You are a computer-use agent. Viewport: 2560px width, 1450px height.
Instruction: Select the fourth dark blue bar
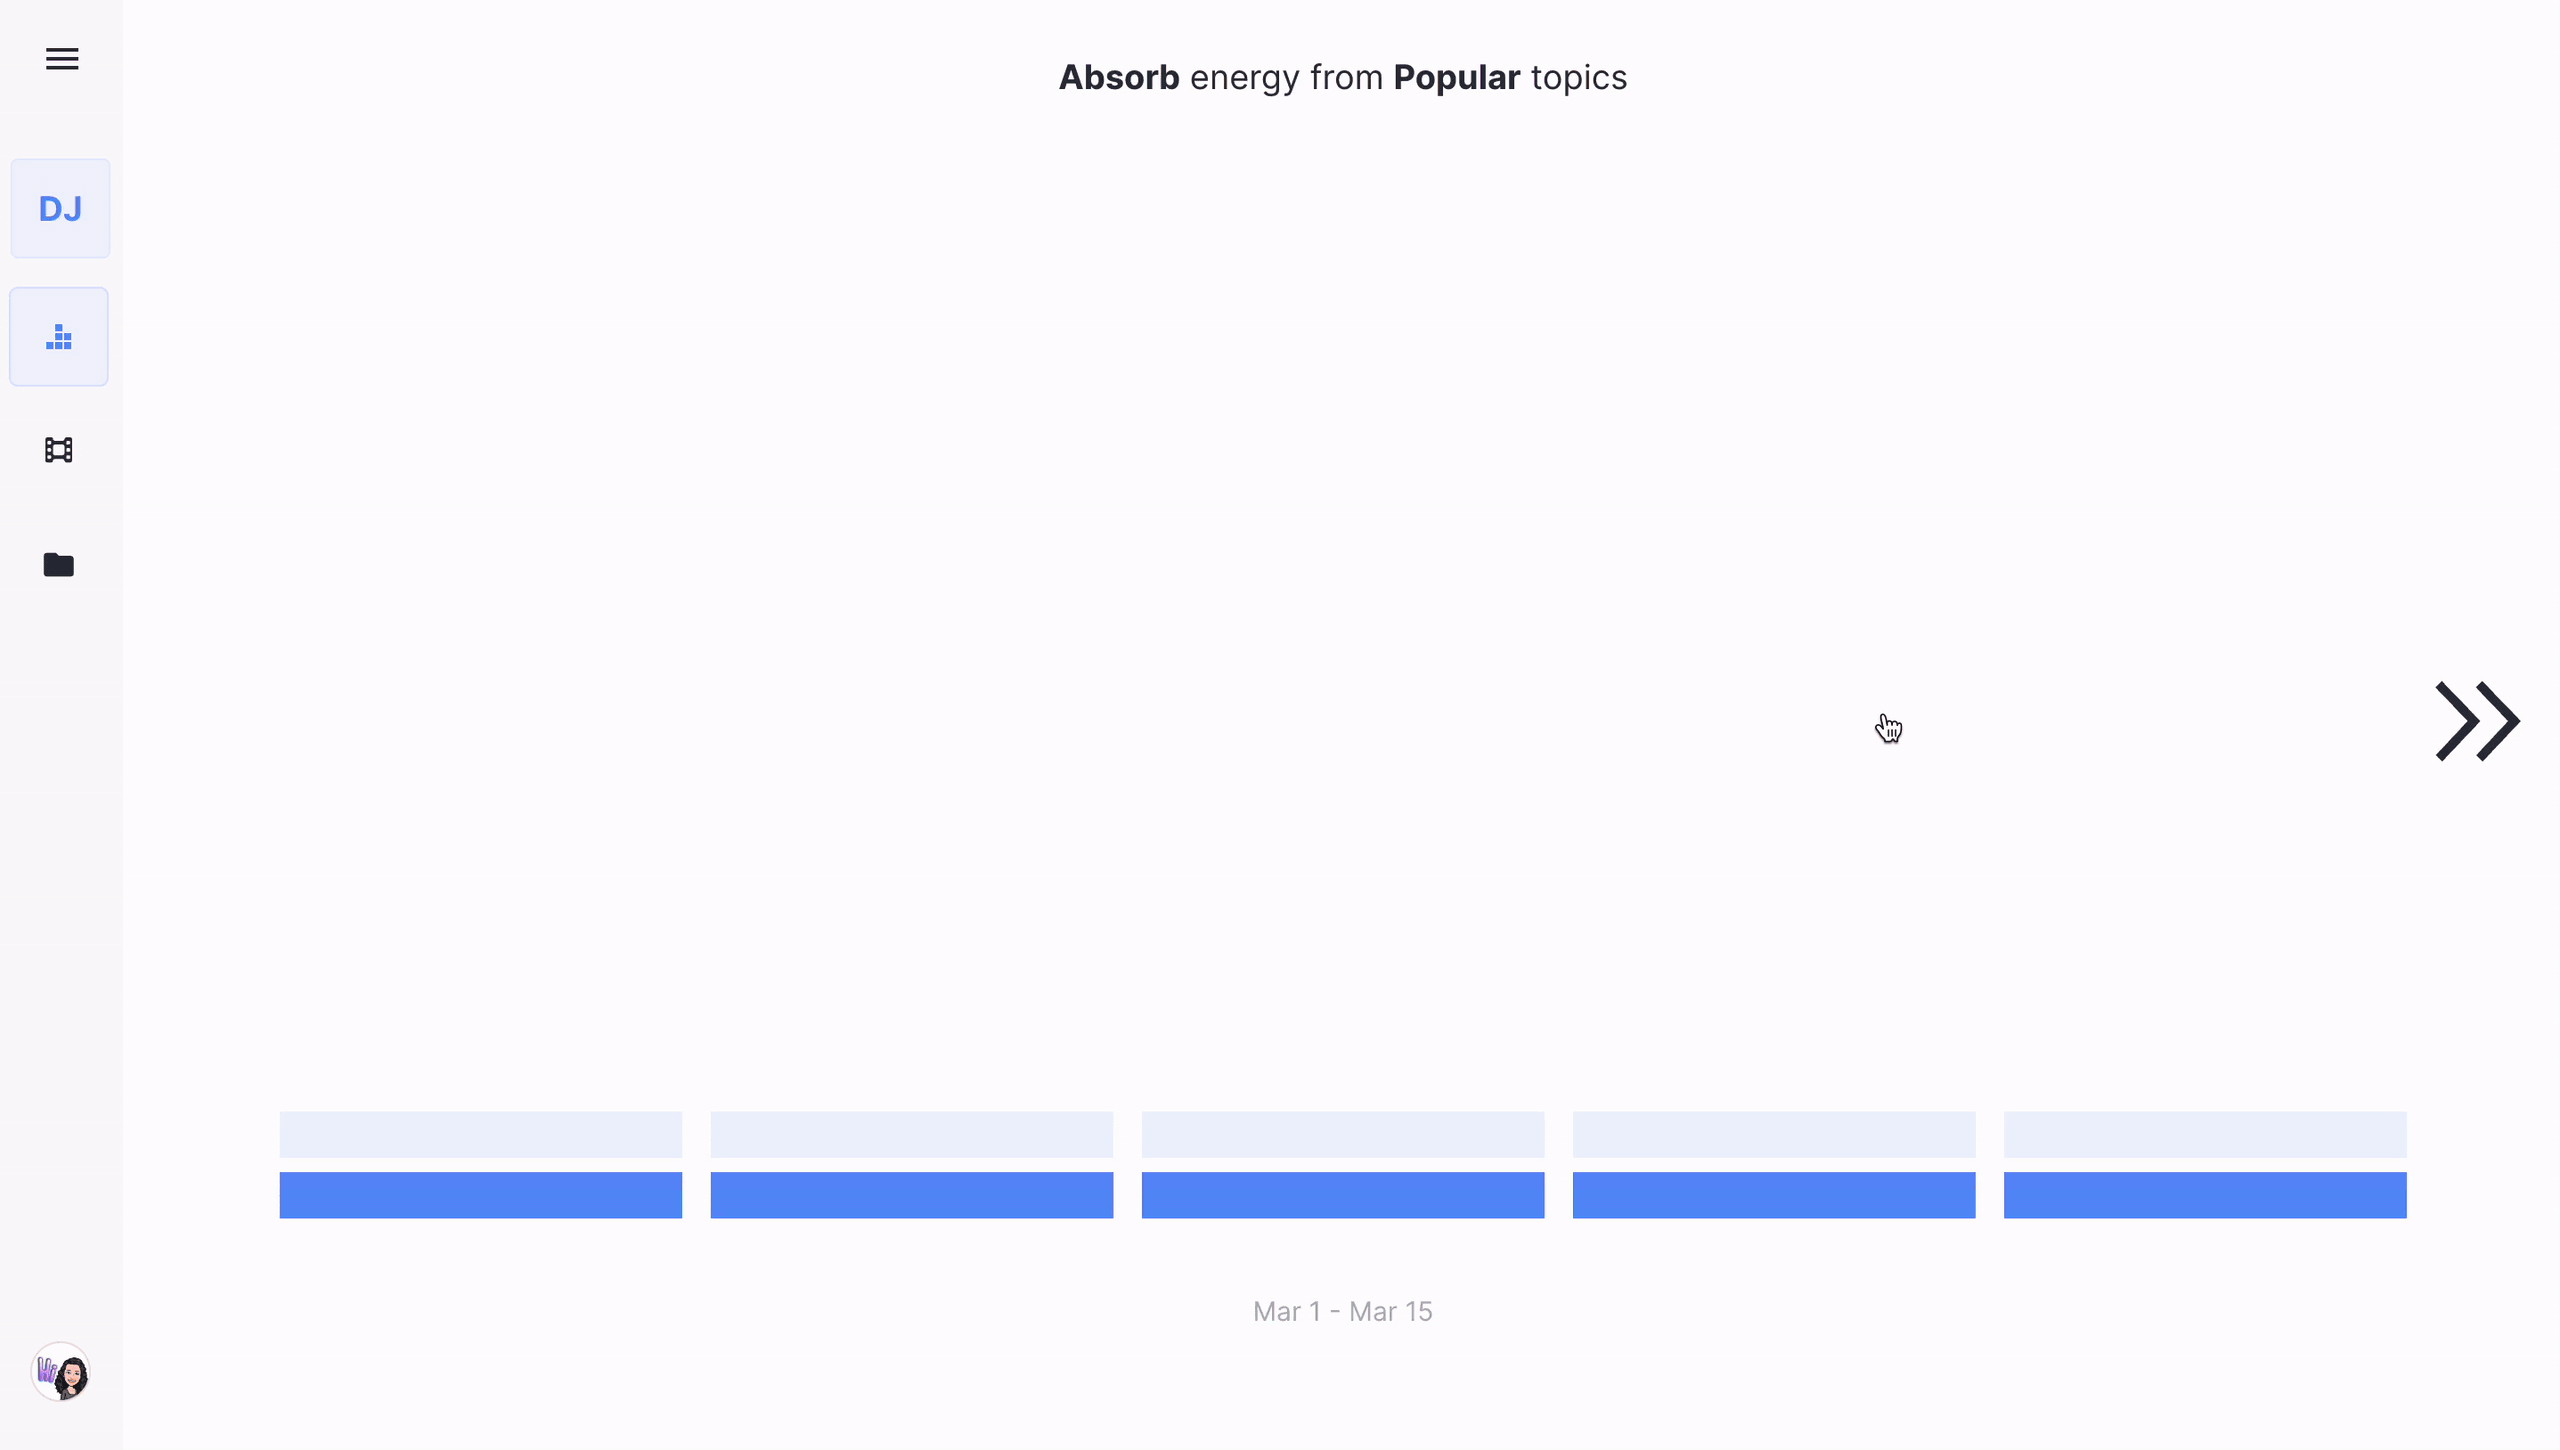1773,1195
